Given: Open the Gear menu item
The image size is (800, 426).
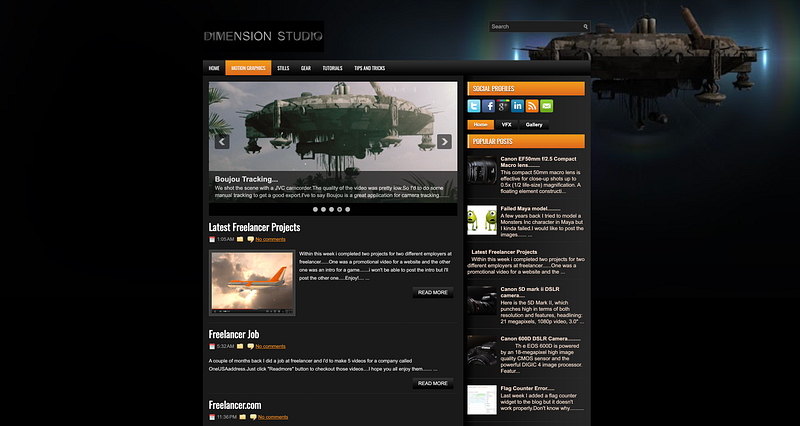Looking at the screenshot, I should click(306, 68).
